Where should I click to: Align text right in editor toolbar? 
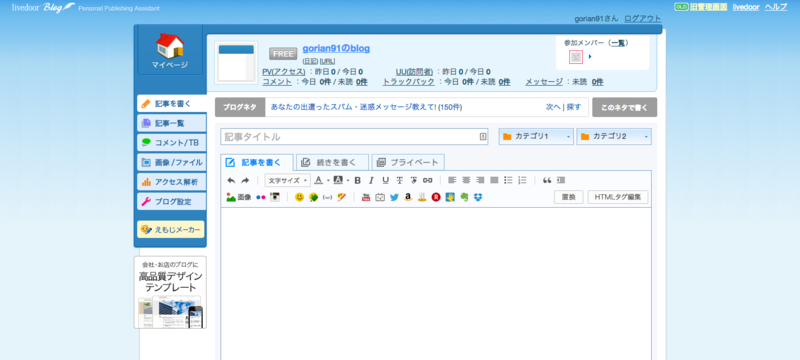pos(480,181)
